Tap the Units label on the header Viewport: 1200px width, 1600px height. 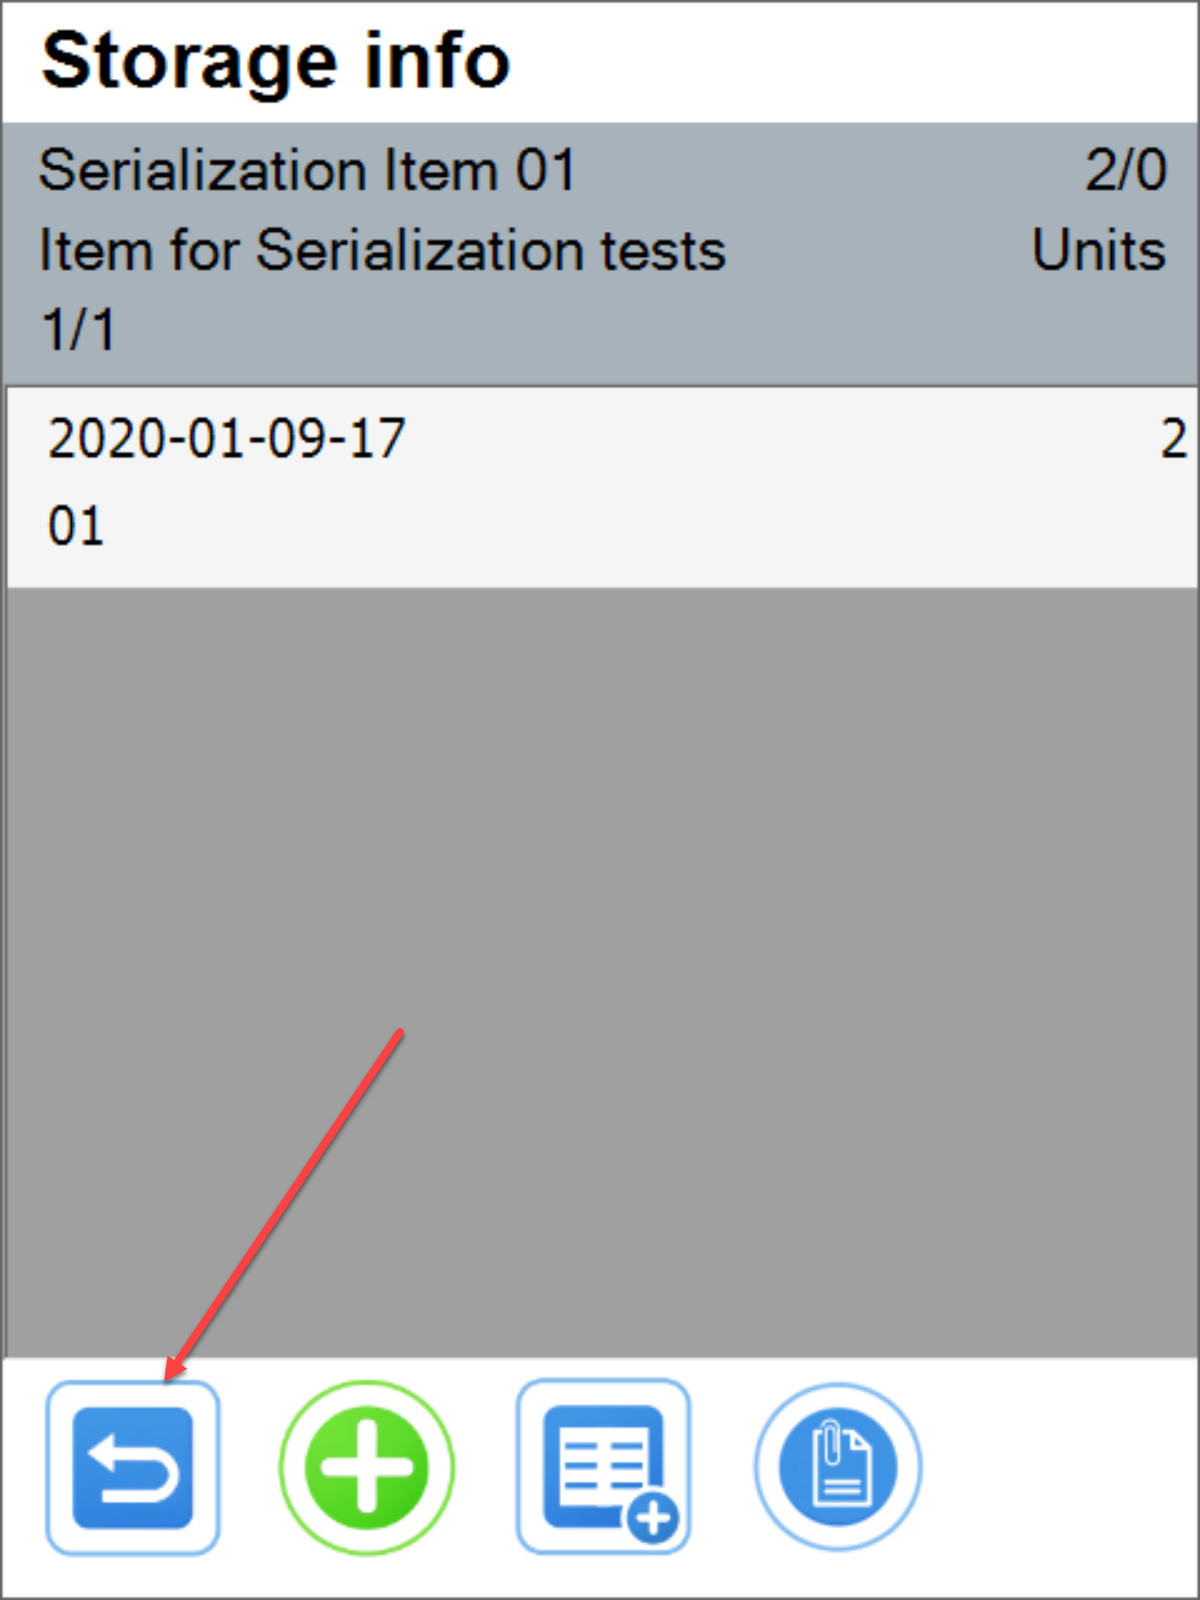(1098, 251)
